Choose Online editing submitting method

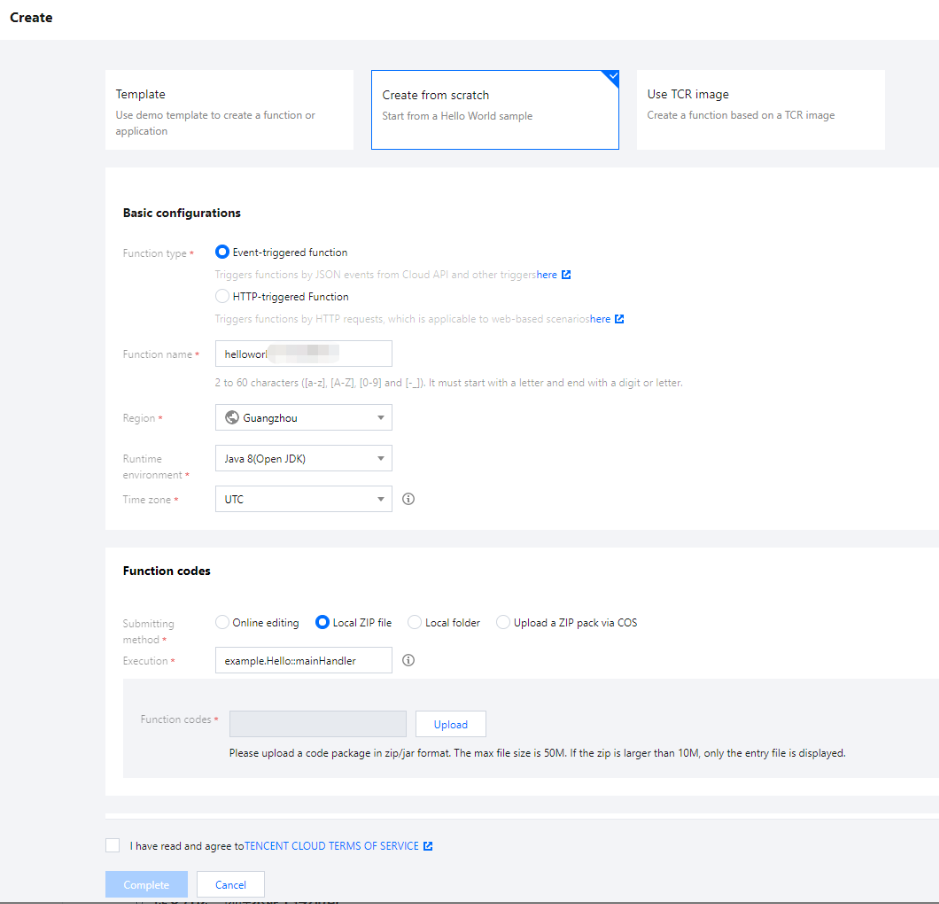[222, 622]
